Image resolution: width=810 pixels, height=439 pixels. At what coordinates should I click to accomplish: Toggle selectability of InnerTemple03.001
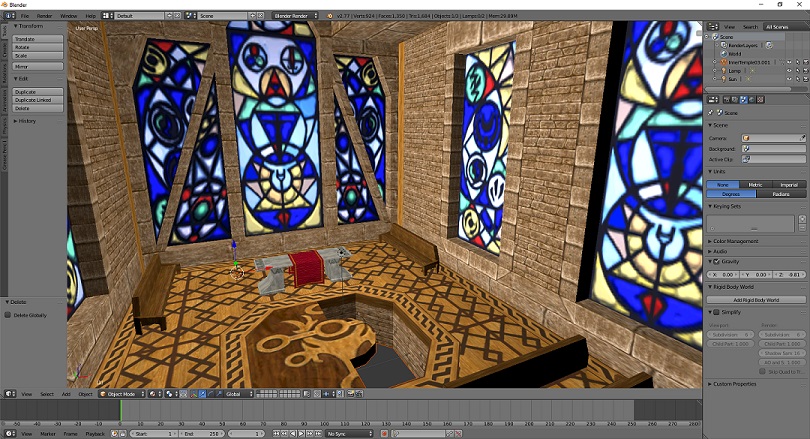pos(798,62)
